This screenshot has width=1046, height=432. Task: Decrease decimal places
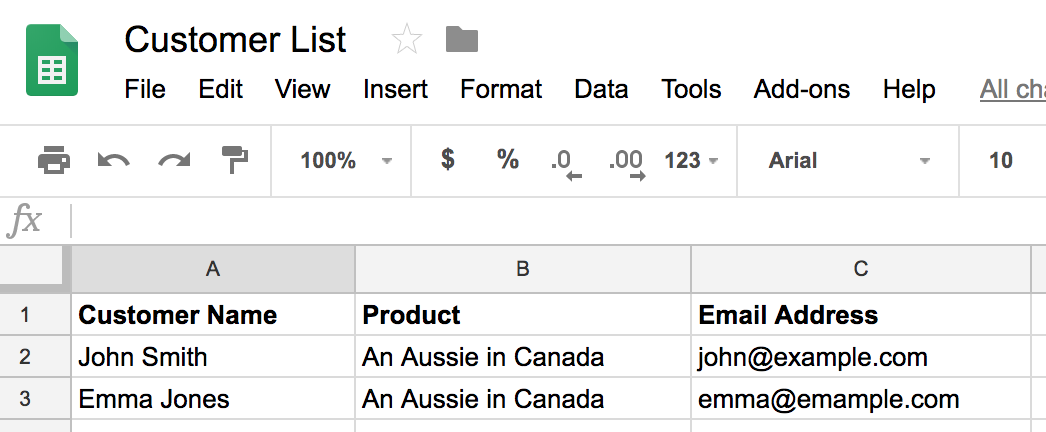pyautogui.click(x=566, y=164)
